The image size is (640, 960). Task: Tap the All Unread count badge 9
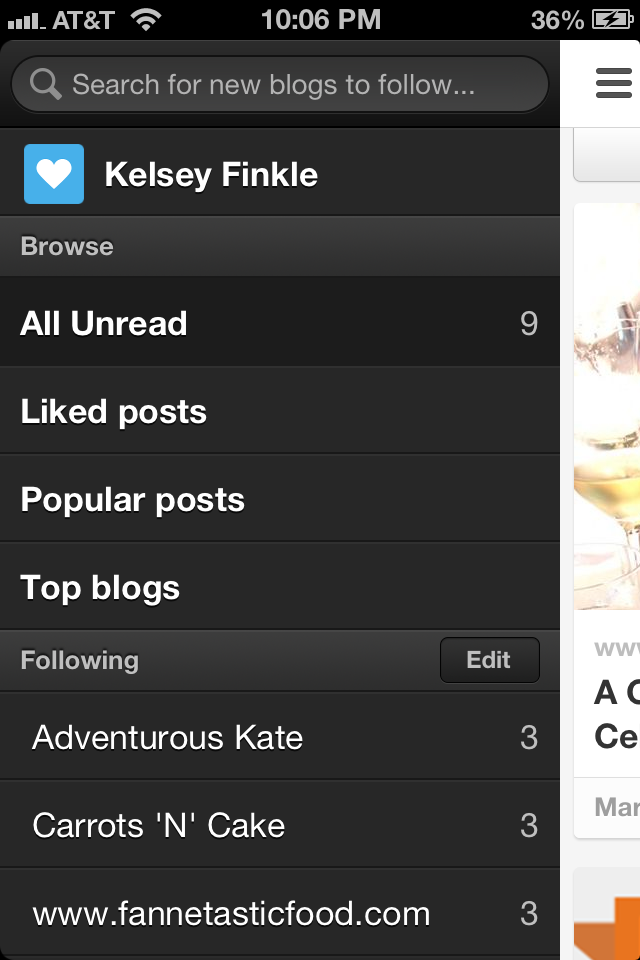(529, 323)
